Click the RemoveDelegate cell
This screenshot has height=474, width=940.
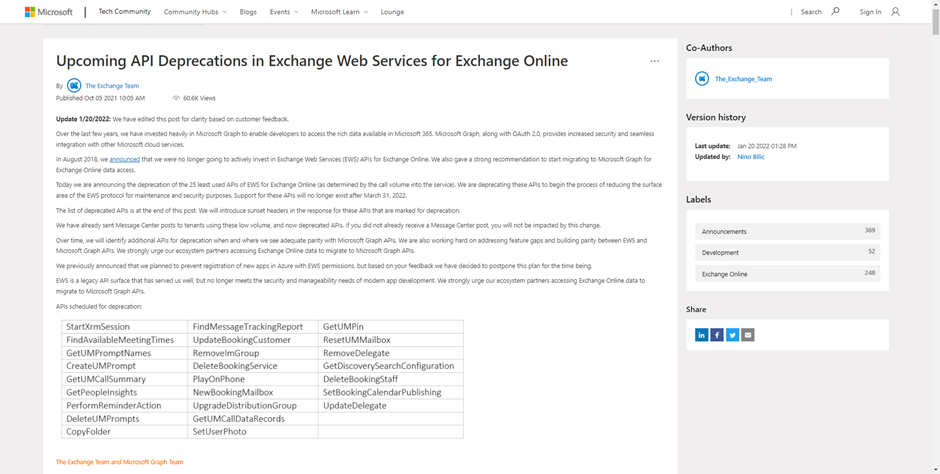tap(391, 353)
